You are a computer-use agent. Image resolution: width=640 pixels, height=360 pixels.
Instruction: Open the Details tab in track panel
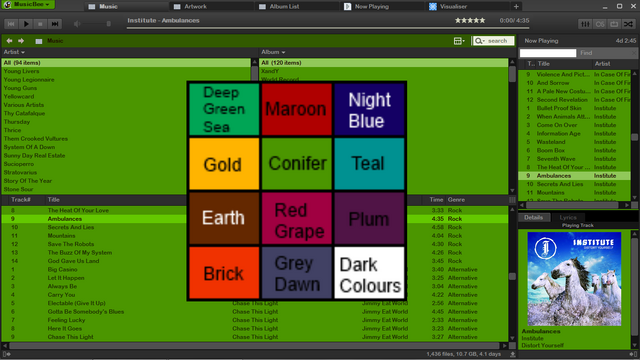533,218
